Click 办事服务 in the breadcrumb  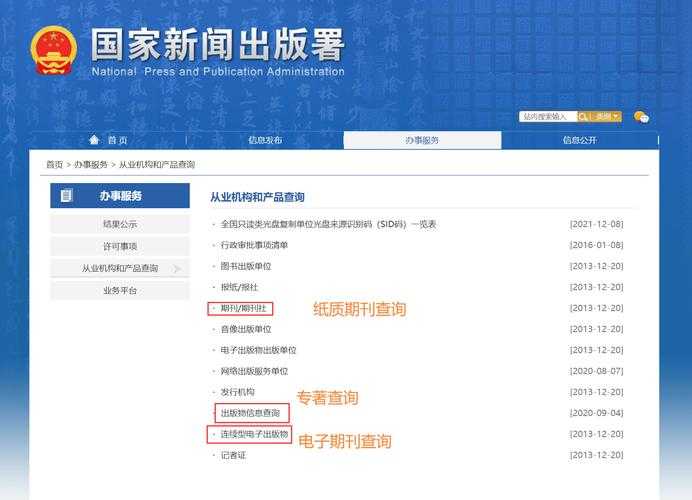click(x=91, y=164)
